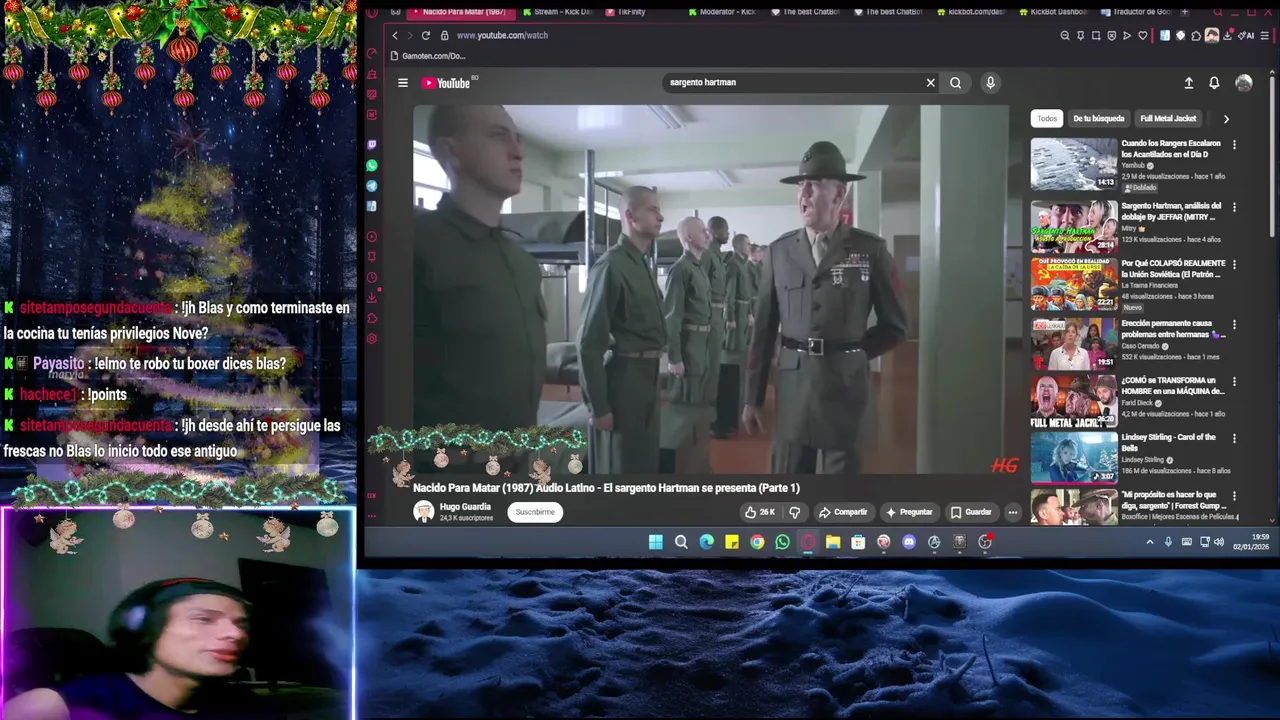Switch to the KickBot Dashboard tab
This screenshot has height=720, width=1280.
pos(1053,12)
